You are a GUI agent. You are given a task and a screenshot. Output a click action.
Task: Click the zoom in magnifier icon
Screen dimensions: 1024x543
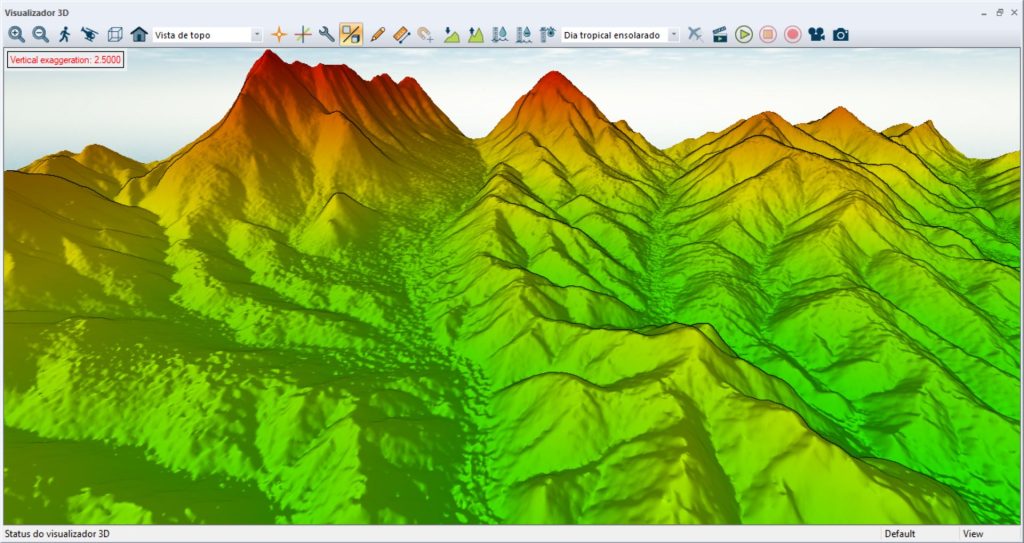[17, 34]
